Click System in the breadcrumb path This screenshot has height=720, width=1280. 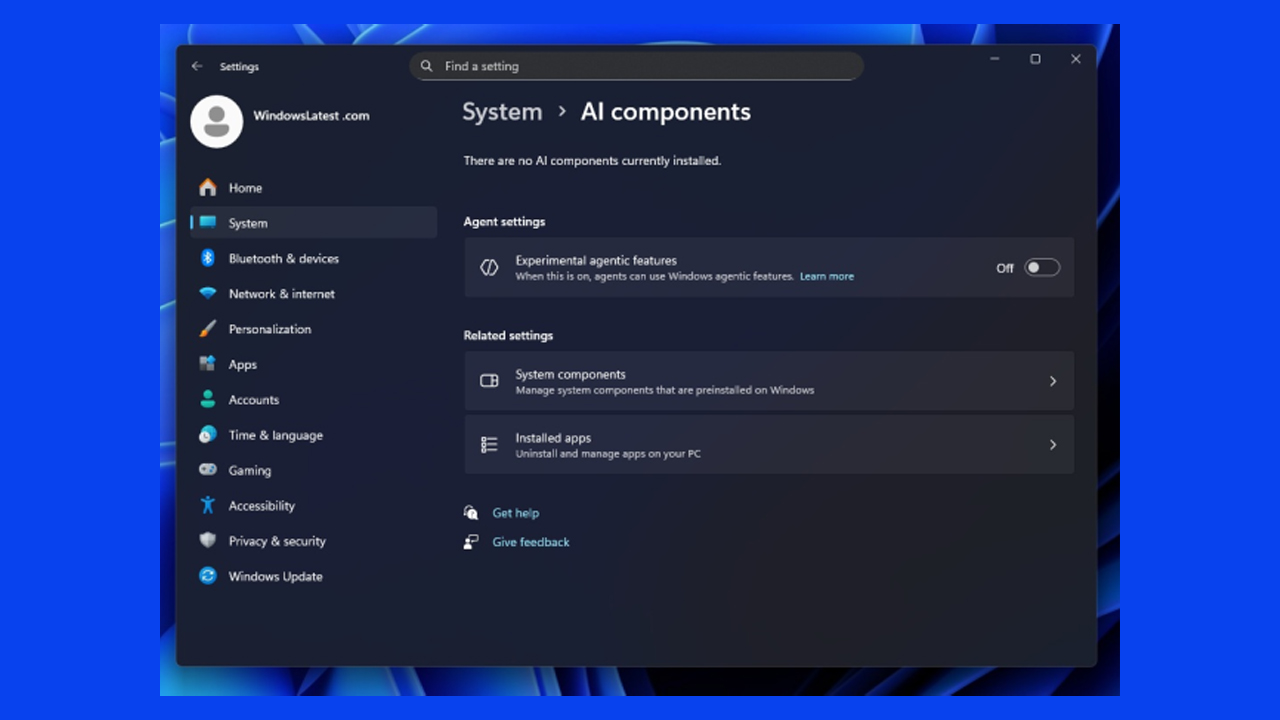[502, 112]
